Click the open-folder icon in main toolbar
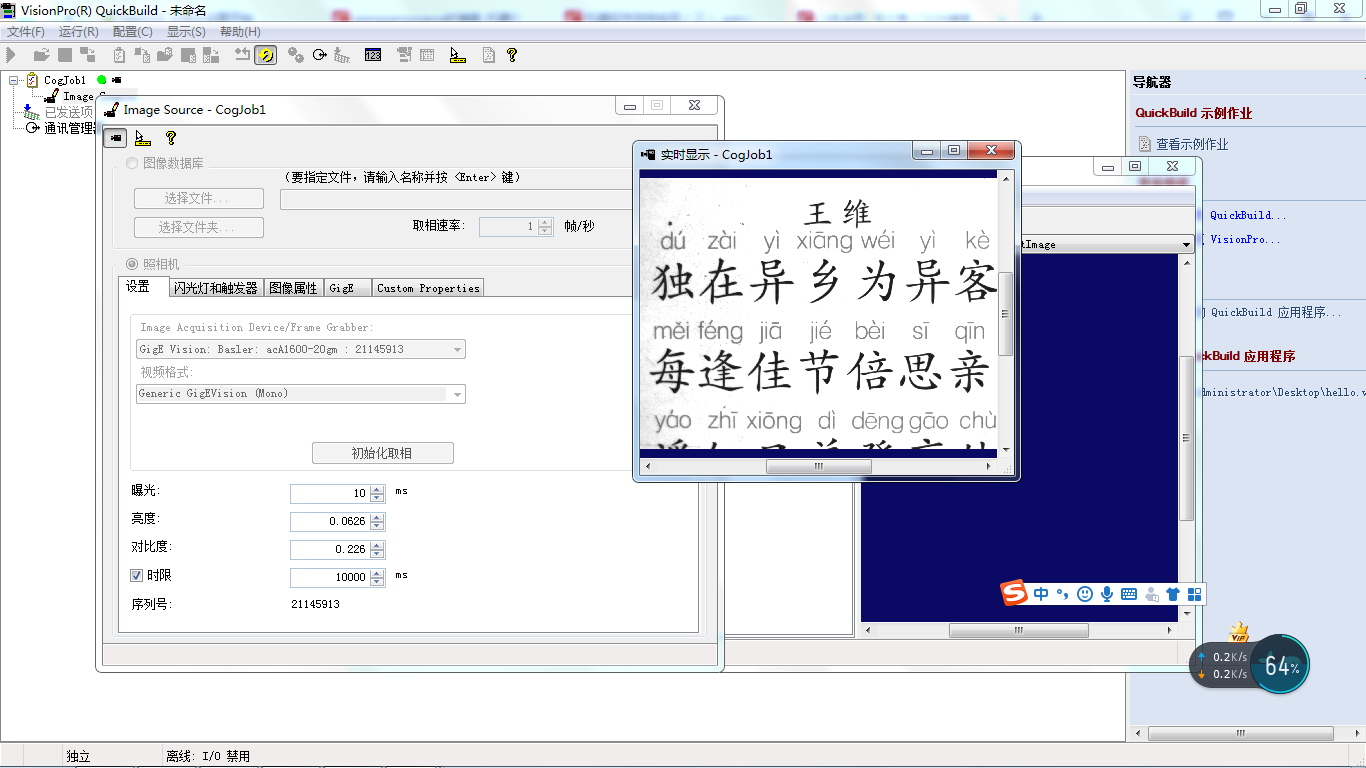The image size is (1366, 768). pos(41,56)
